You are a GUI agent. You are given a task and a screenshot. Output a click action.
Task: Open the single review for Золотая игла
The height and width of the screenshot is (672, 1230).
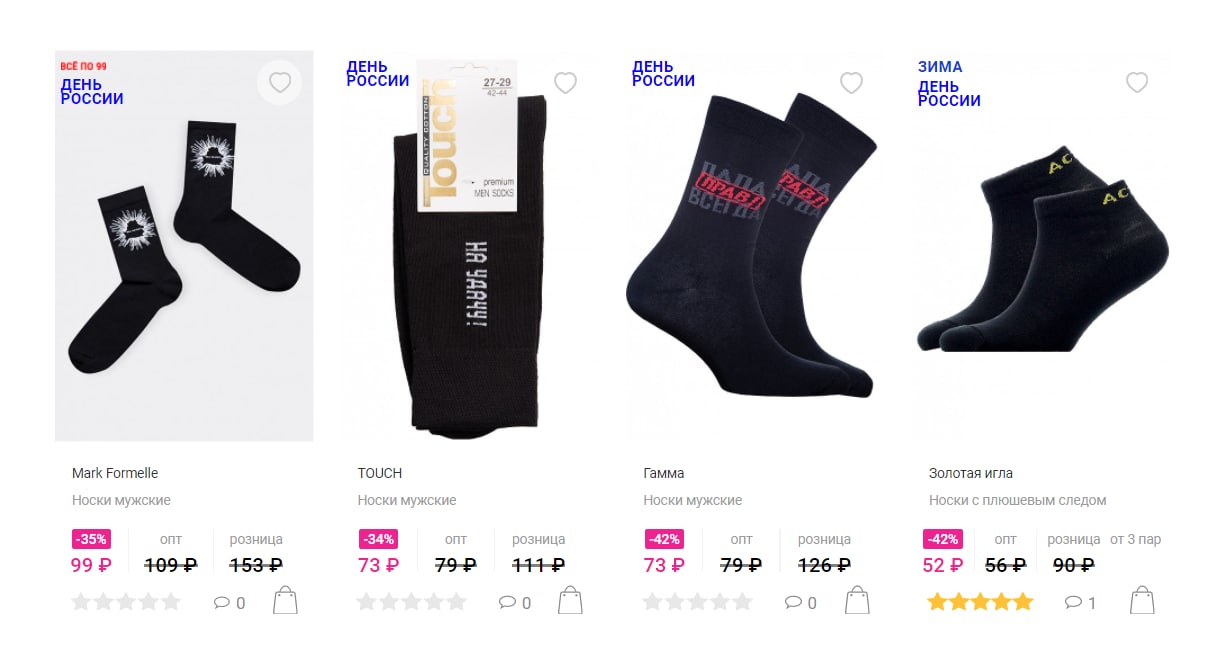pos(1081,603)
